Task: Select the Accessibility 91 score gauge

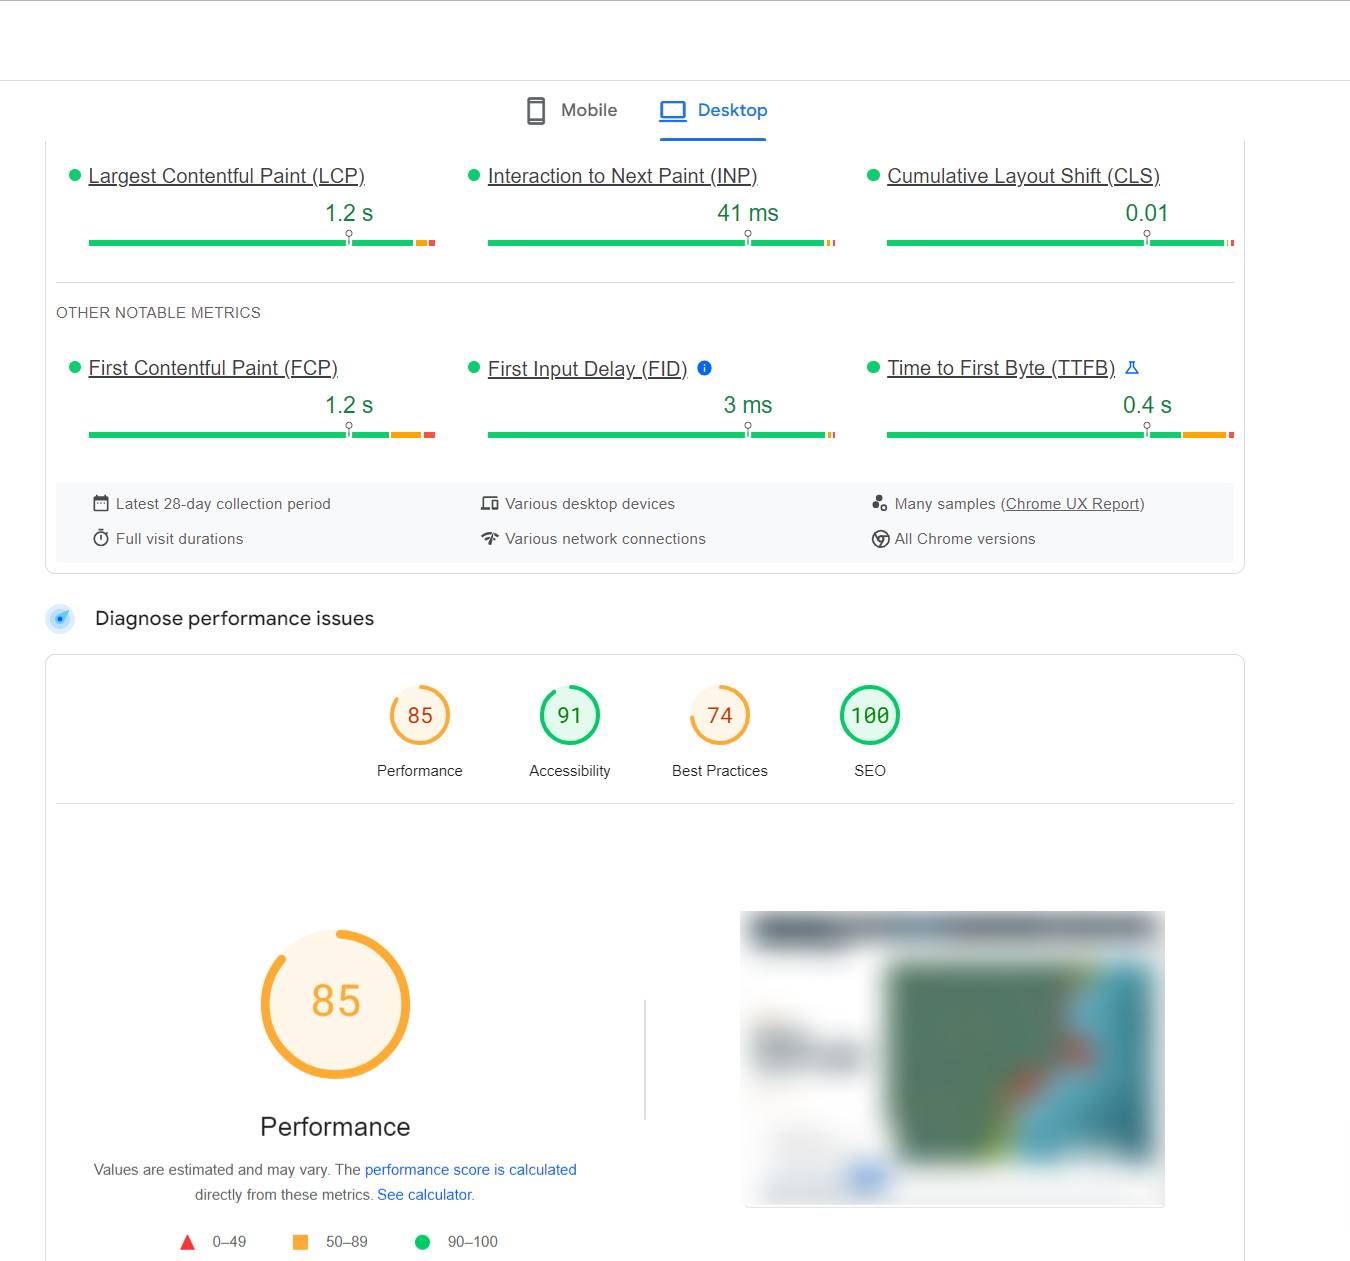Action: coord(570,715)
